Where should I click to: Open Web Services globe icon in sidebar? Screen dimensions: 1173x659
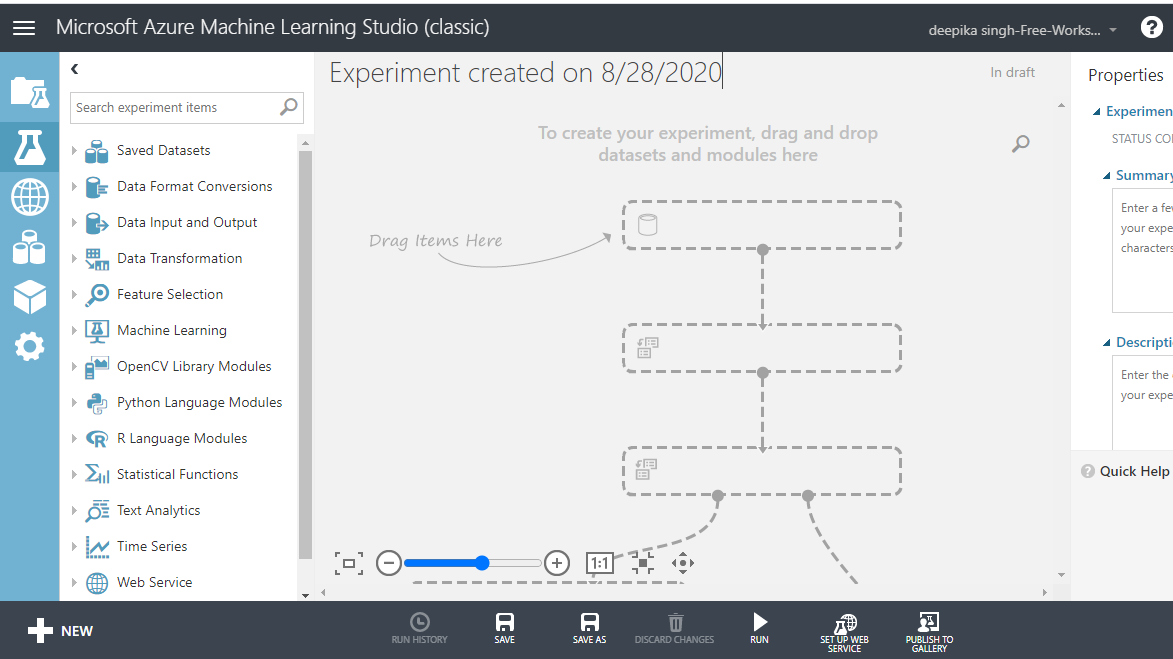[30, 197]
